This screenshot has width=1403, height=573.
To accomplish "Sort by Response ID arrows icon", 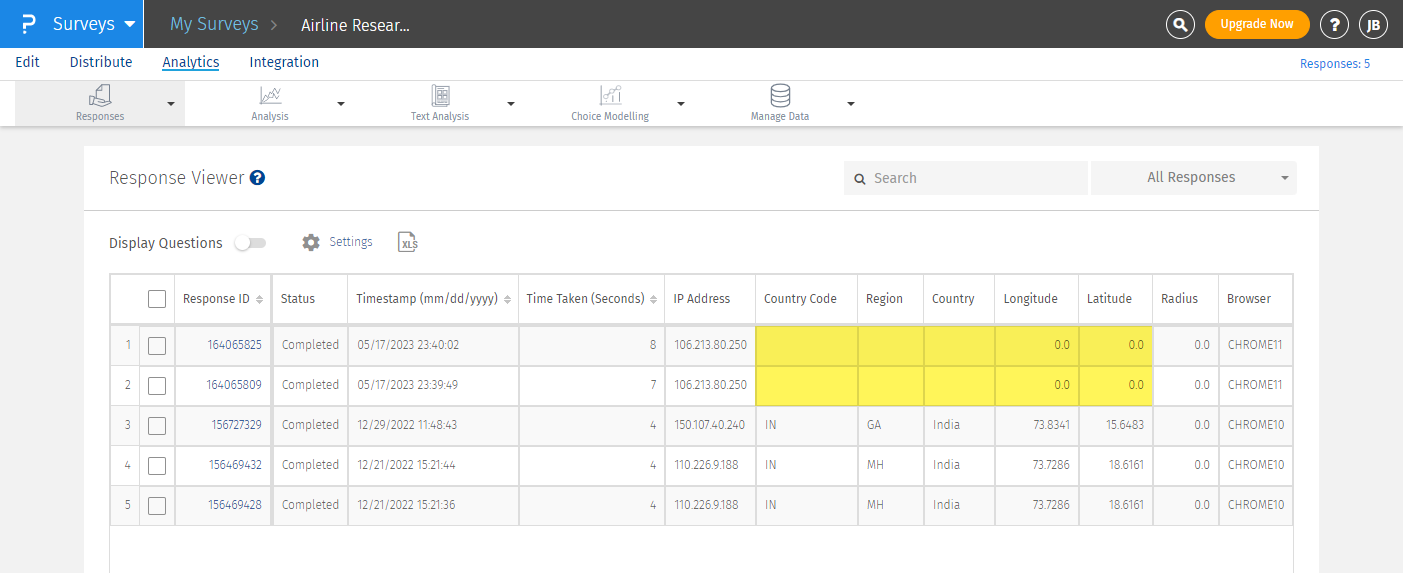I will tap(260, 299).
